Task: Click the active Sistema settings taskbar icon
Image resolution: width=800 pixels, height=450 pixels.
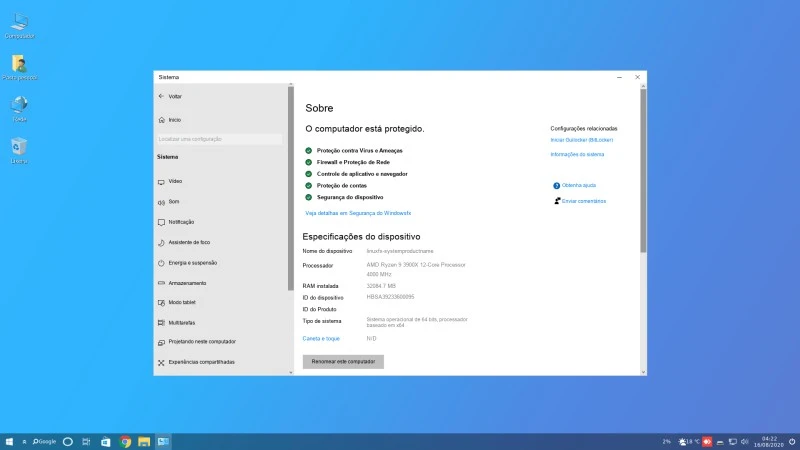Action: point(163,442)
